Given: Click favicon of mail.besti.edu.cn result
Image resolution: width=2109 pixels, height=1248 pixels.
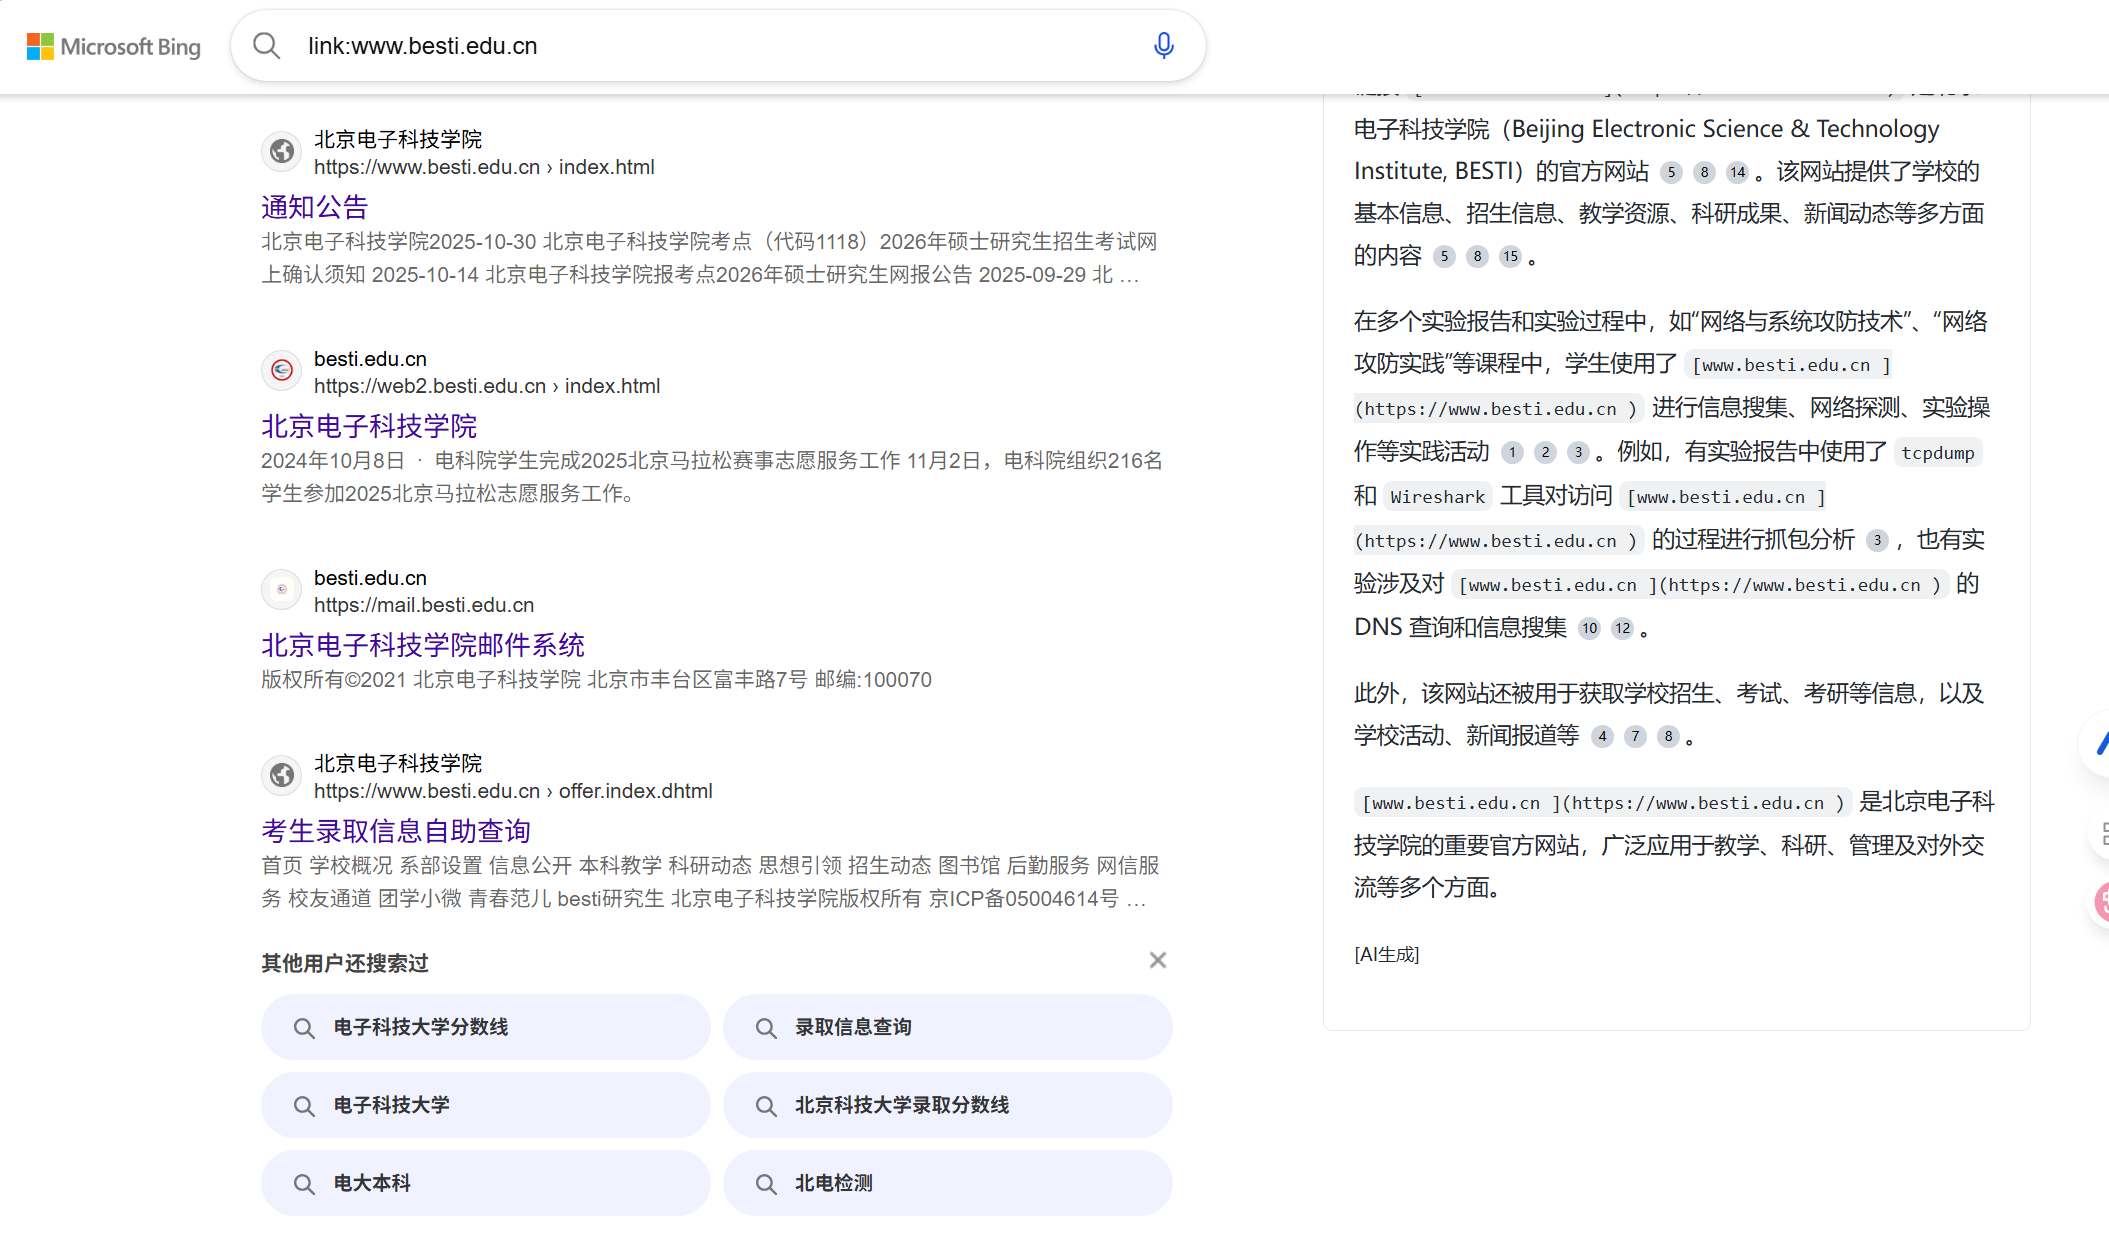Looking at the screenshot, I should (282, 590).
